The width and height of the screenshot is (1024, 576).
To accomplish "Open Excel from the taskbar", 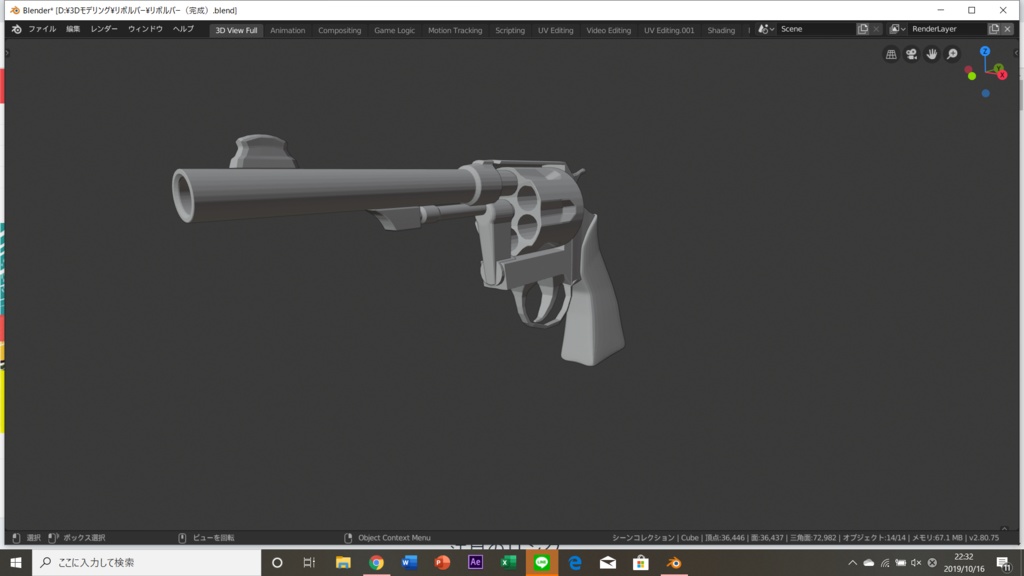I will (x=508, y=562).
